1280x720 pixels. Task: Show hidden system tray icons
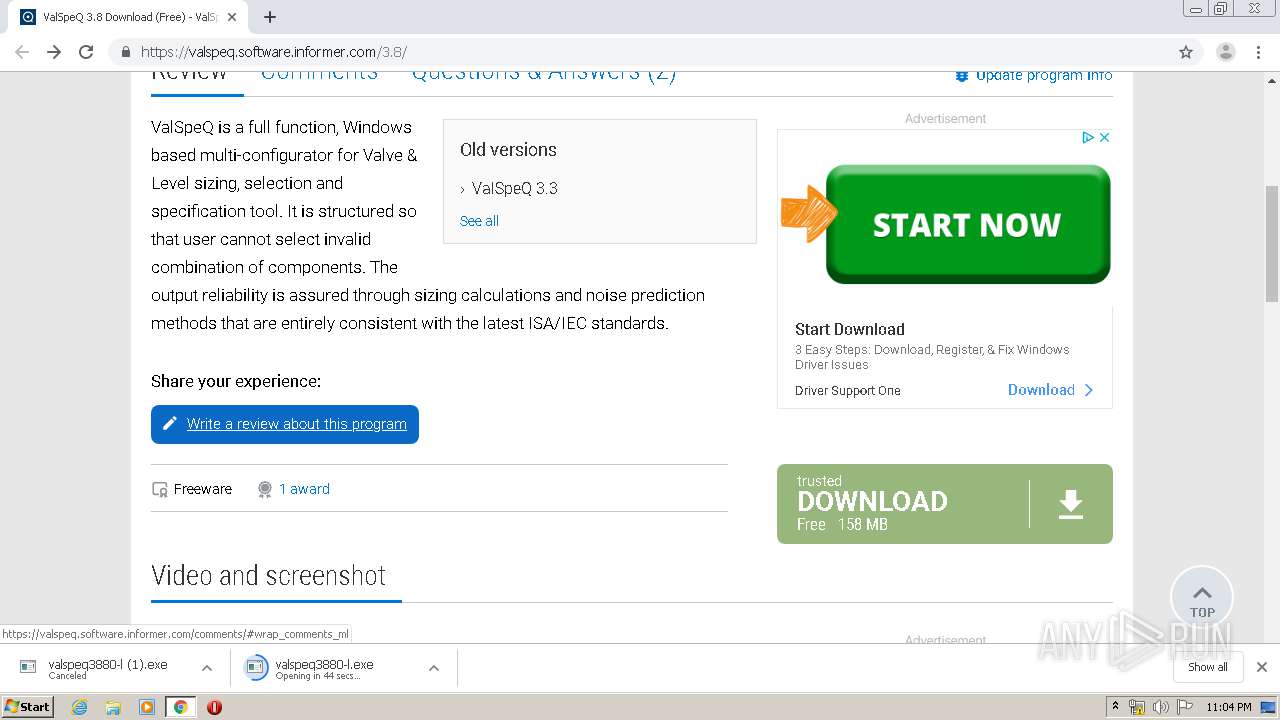coord(1115,707)
